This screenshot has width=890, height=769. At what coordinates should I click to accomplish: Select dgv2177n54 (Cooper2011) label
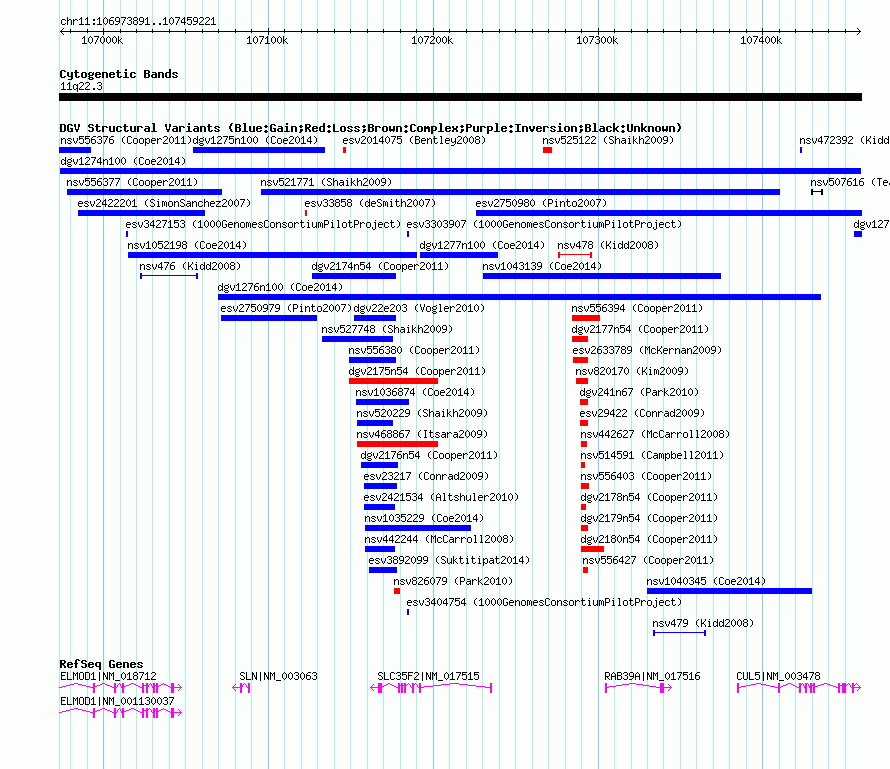[x=640, y=329]
